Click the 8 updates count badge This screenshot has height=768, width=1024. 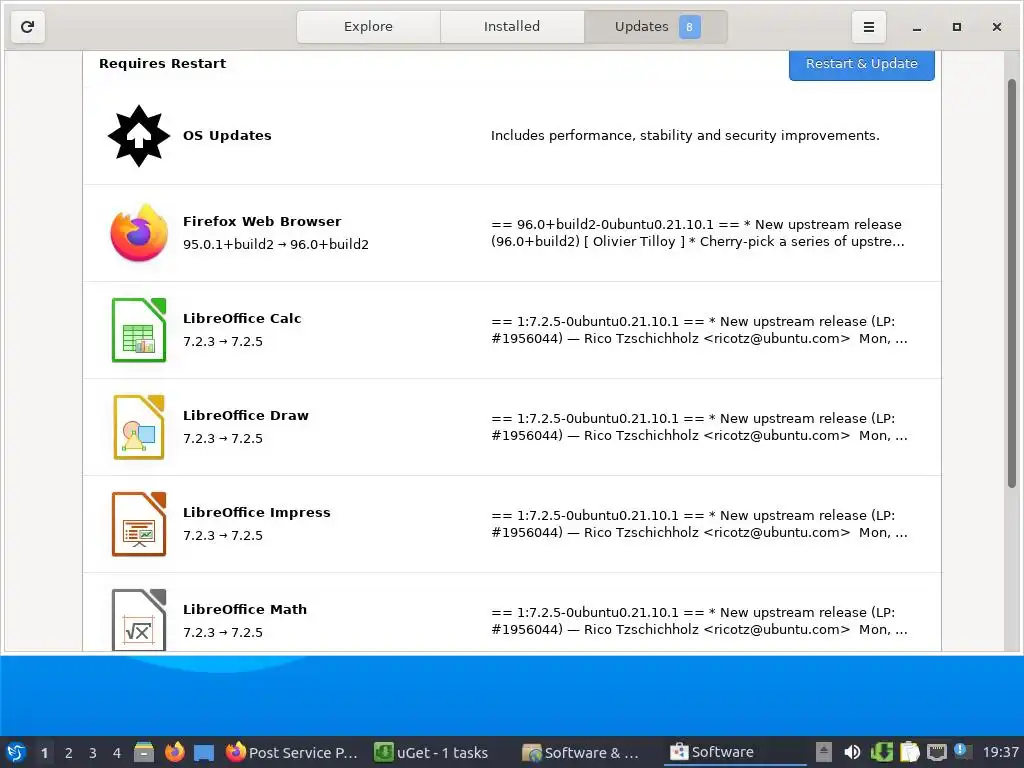[x=689, y=27]
